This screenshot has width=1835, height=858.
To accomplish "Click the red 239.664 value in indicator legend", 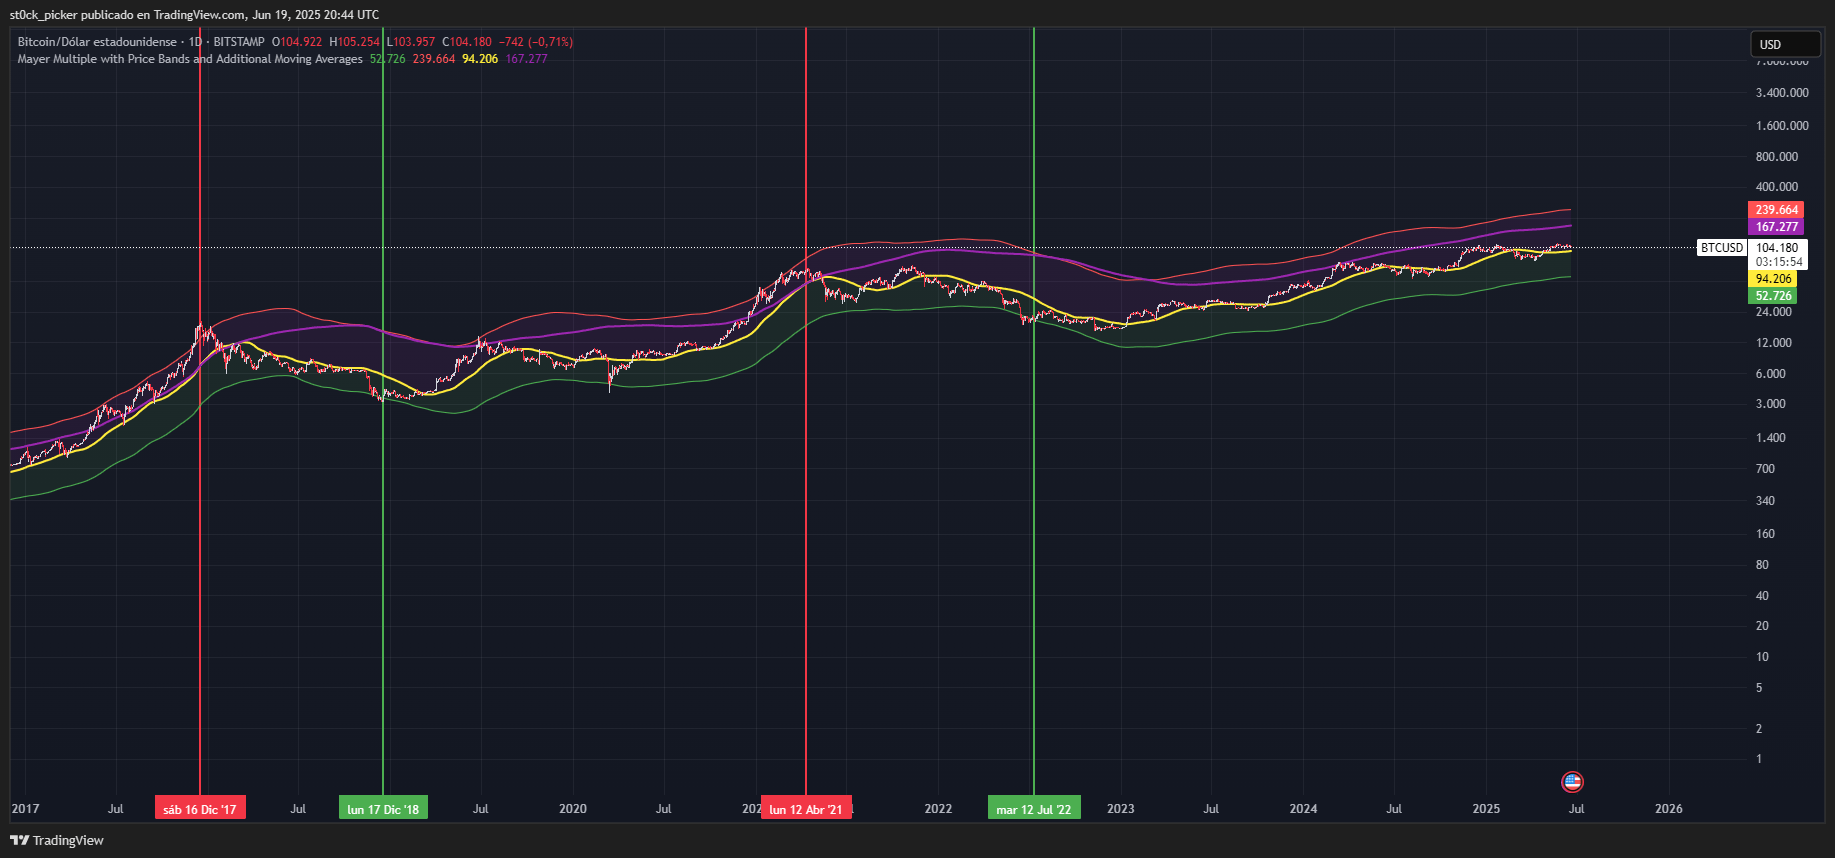I will pos(434,59).
